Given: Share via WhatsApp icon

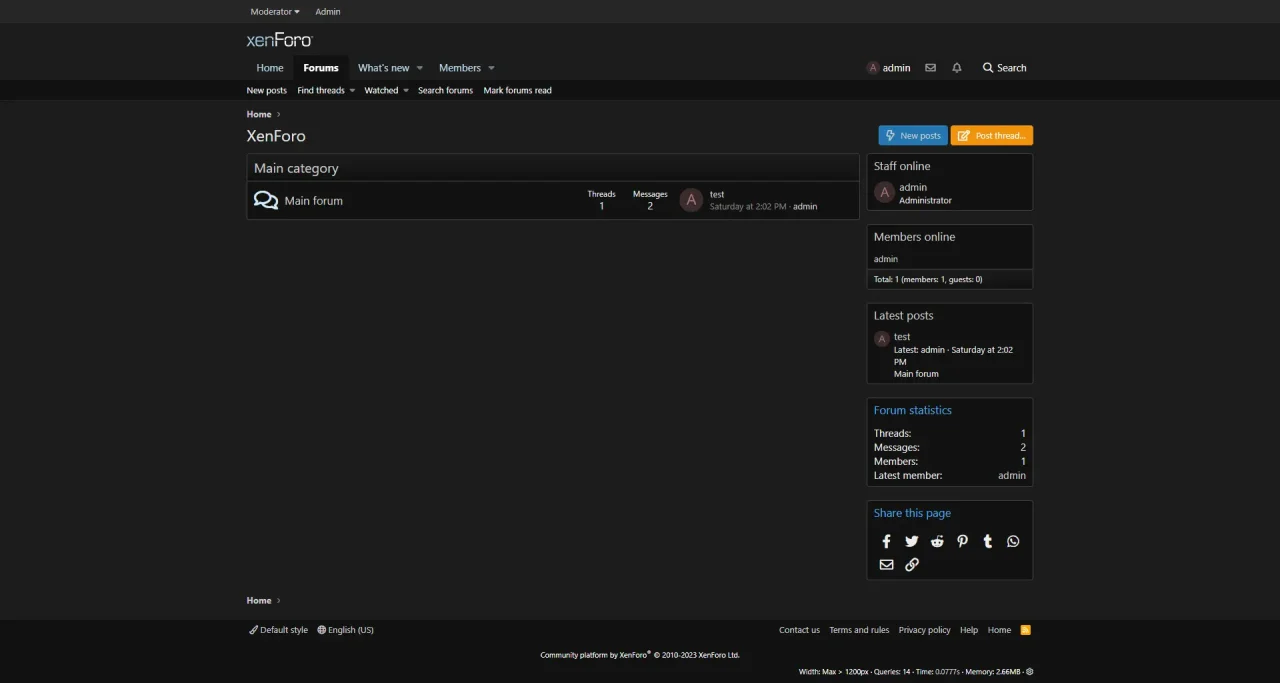Looking at the screenshot, I should [1013, 541].
